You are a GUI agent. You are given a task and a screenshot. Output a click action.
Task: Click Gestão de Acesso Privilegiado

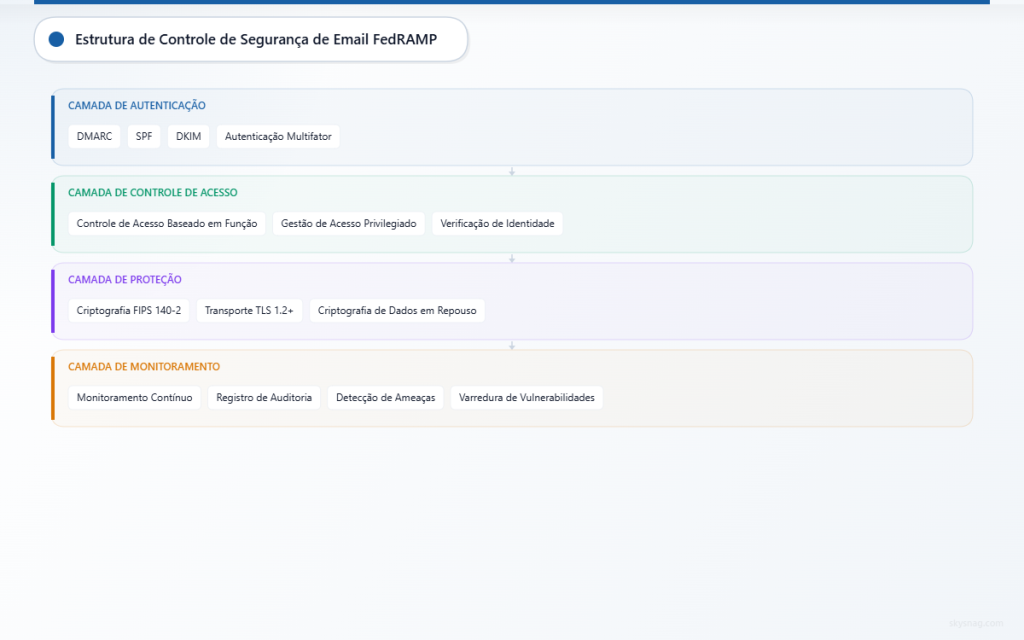[348, 223]
